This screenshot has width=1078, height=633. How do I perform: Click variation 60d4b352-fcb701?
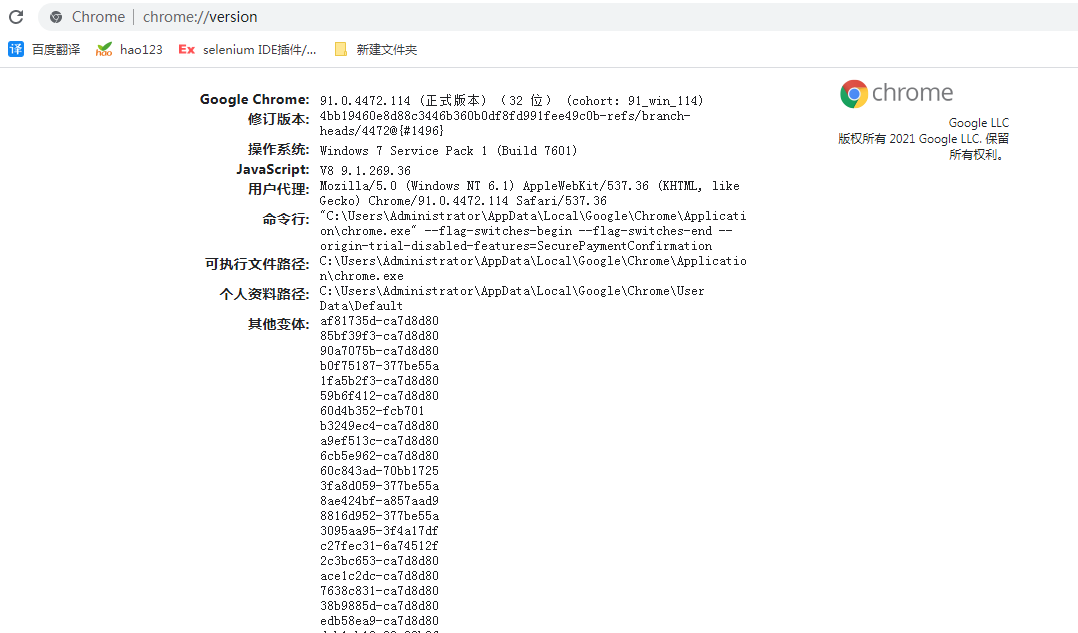tap(372, 411)
